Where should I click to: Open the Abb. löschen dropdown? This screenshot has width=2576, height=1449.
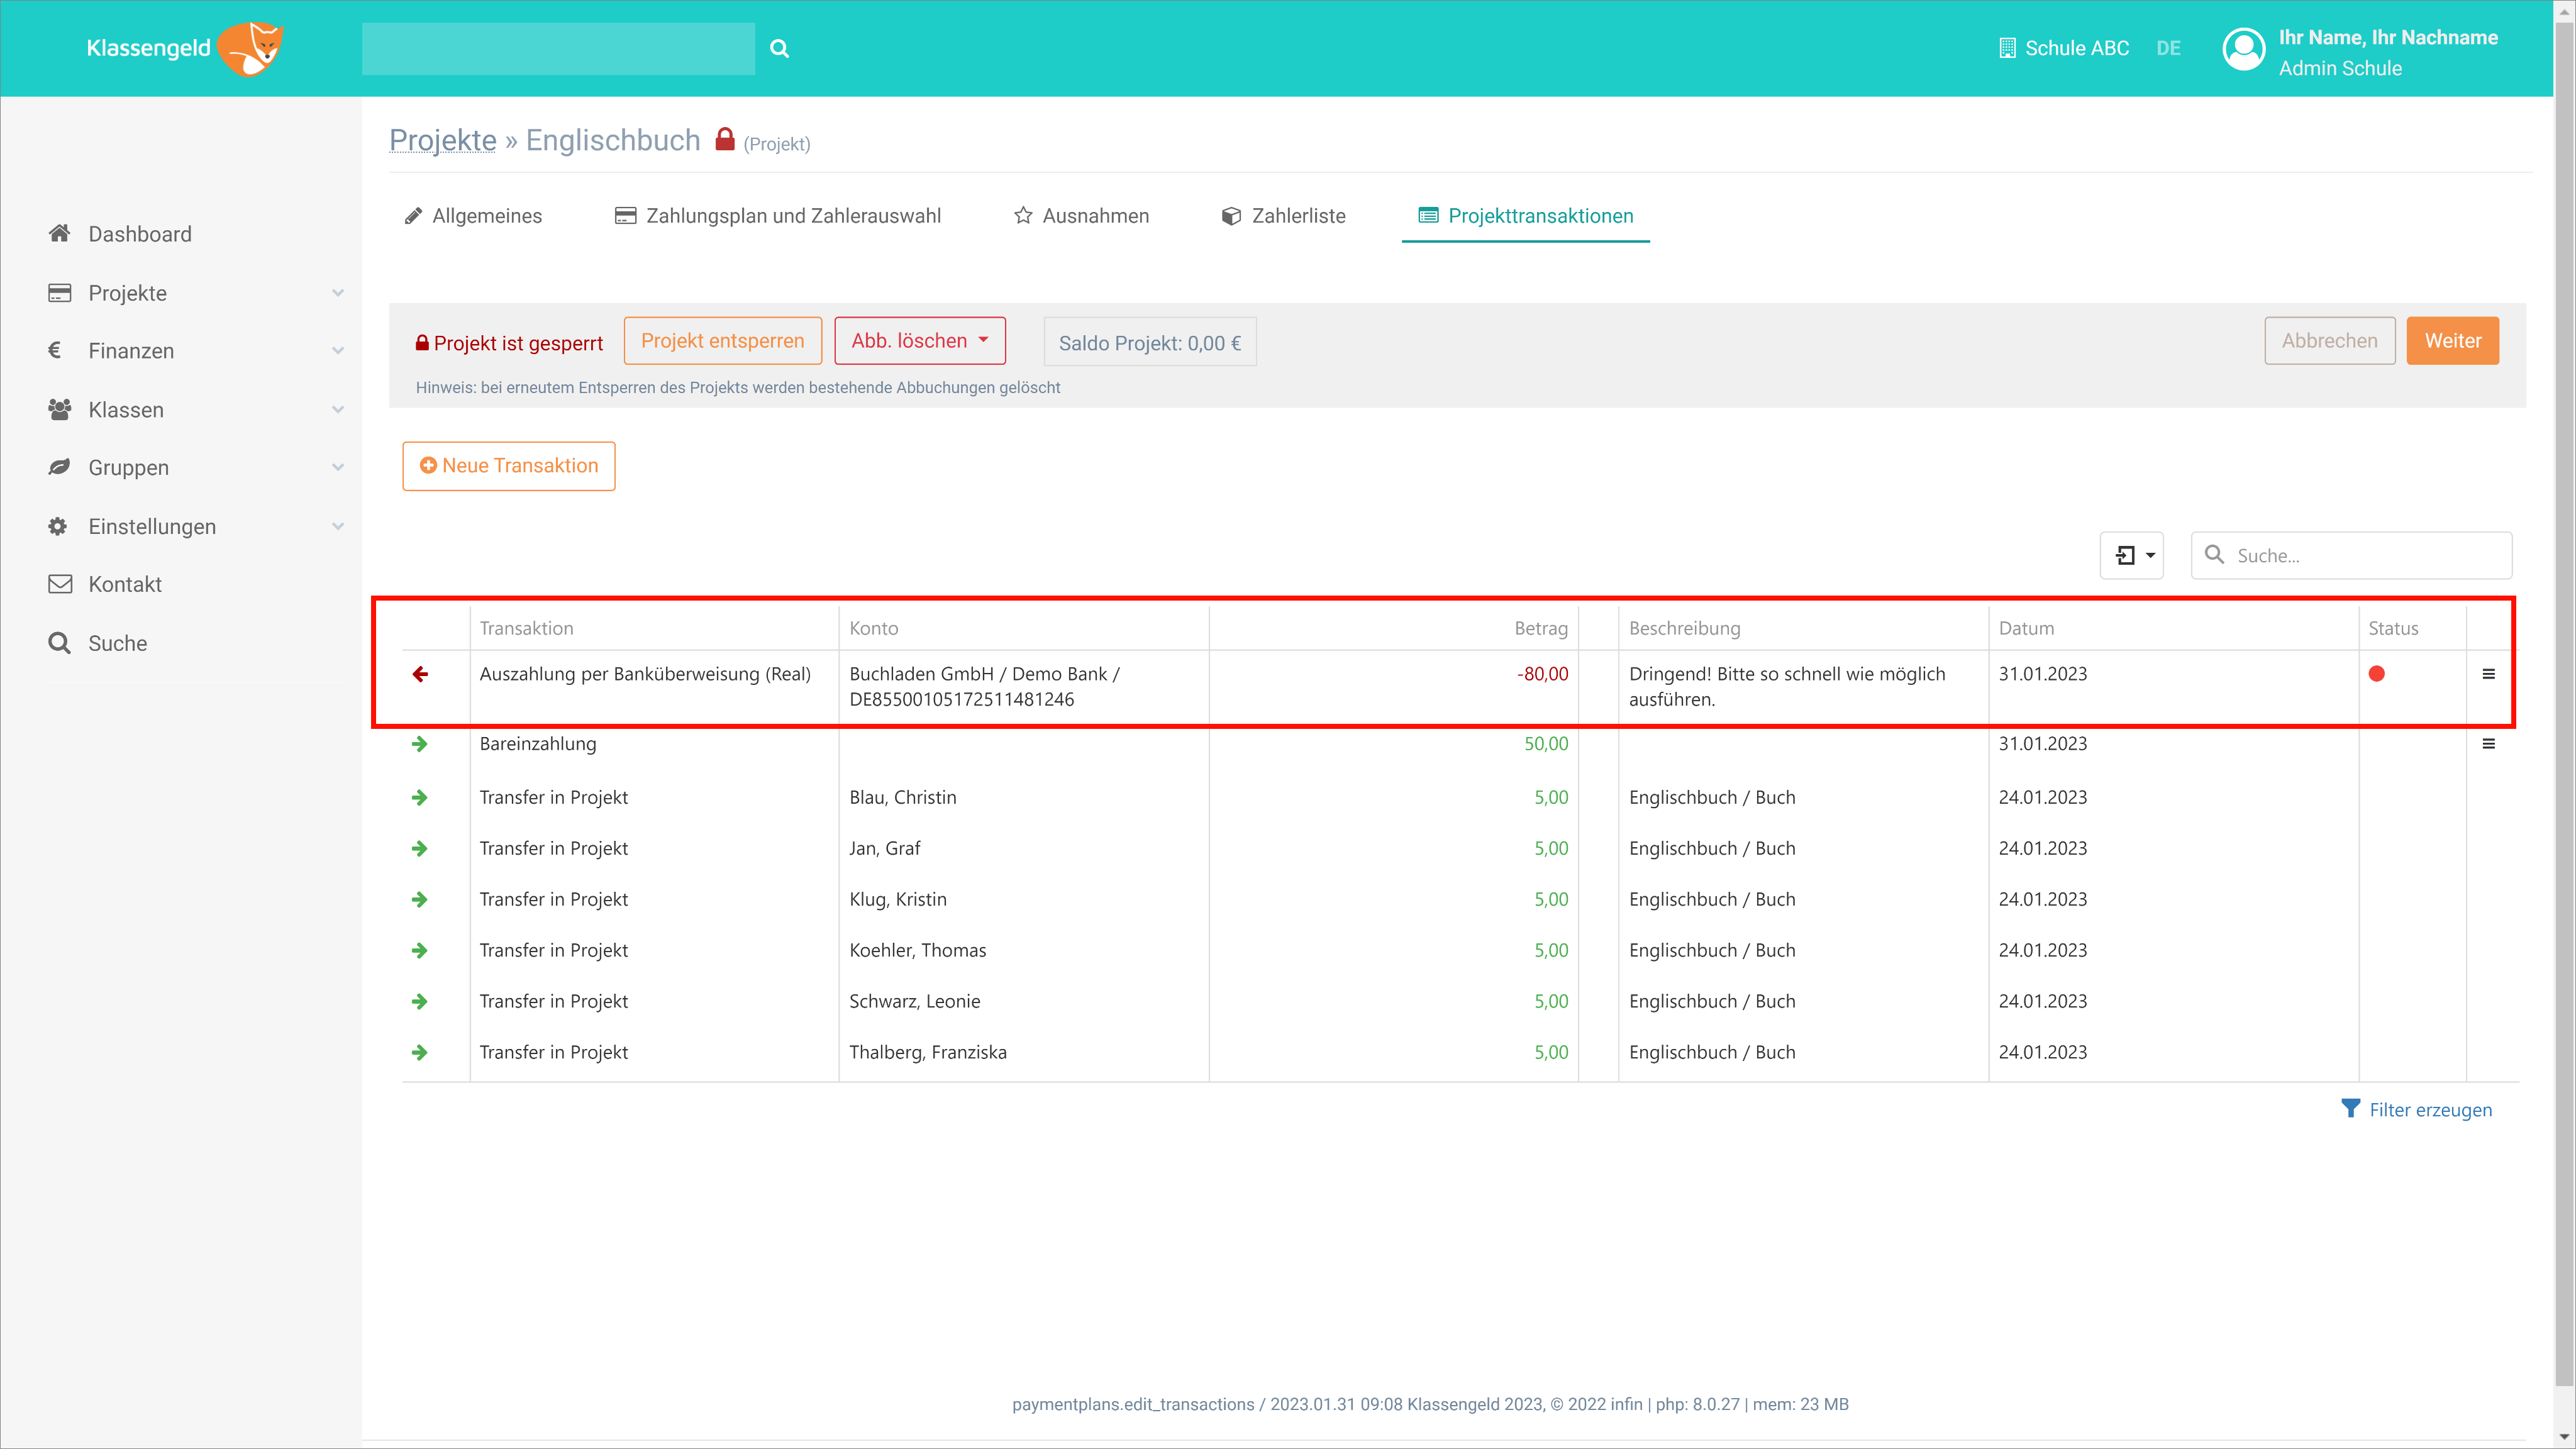tap(919, 341)
